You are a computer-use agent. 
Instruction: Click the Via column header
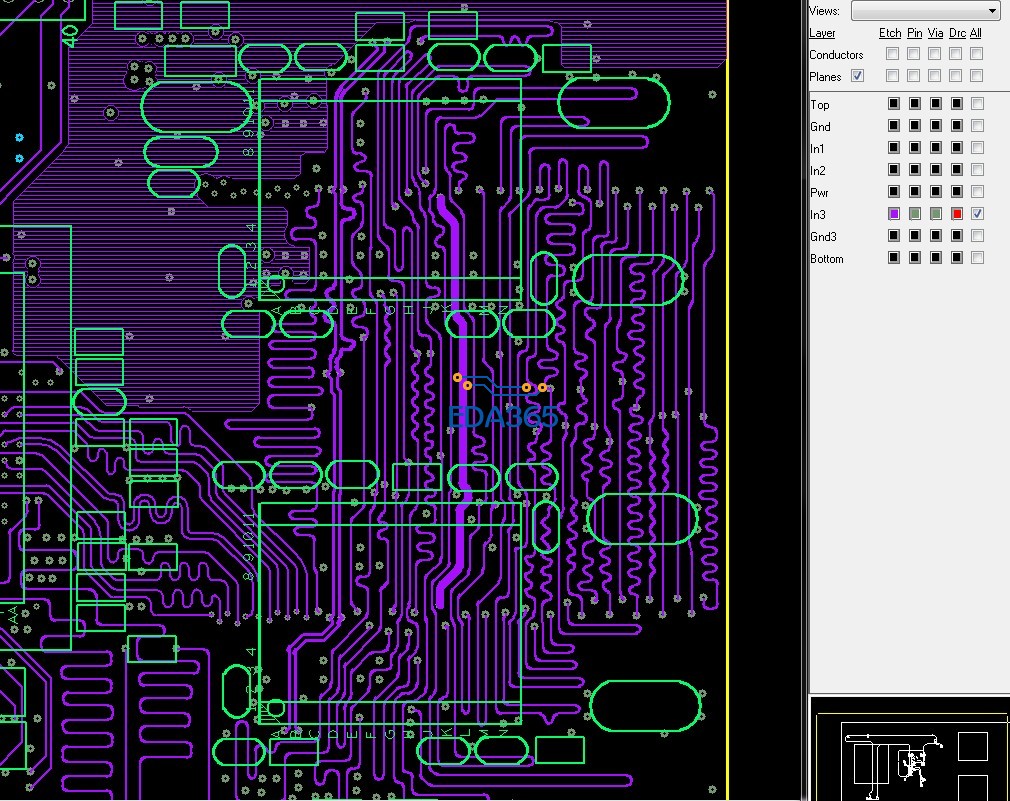tap(935, 33)
